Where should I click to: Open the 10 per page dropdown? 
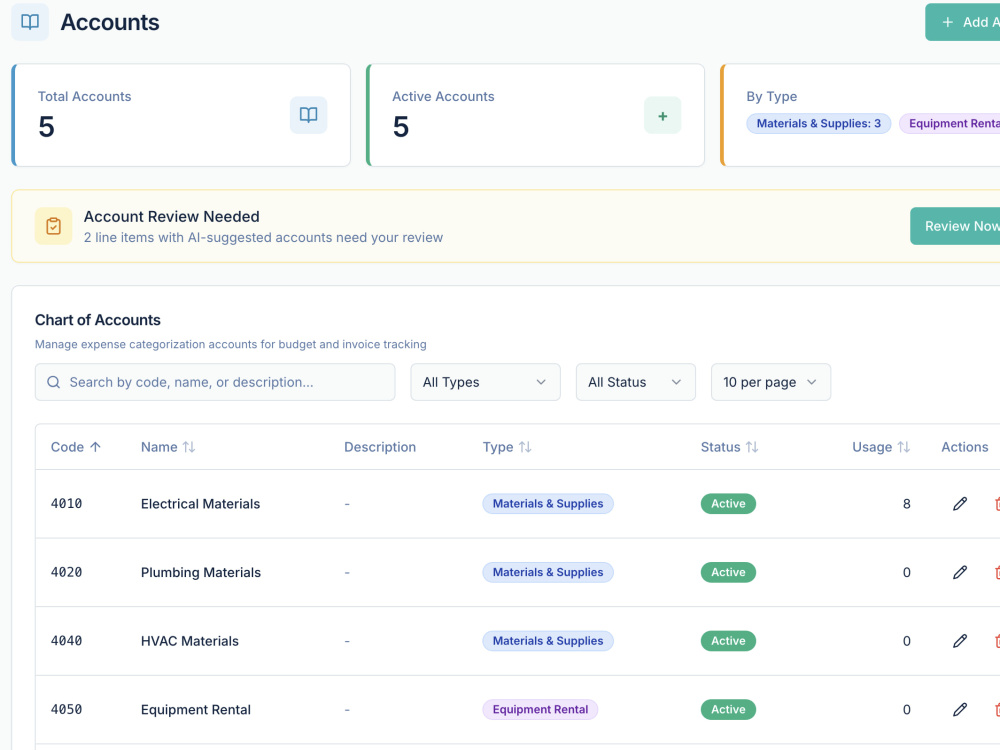[x=770, y=382]
